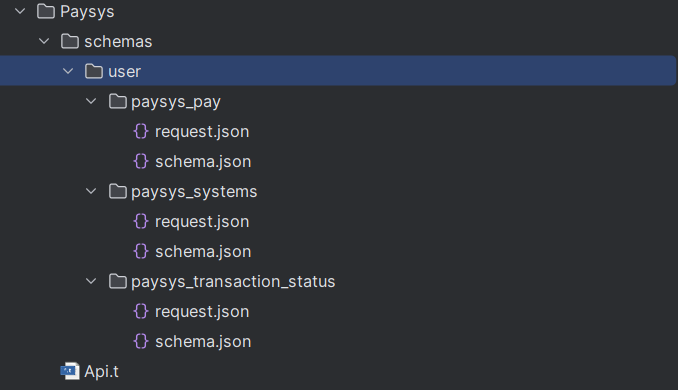Click the user folder icon
The height and width of the screenshot is (390, 678).
[x=94, y=71]
